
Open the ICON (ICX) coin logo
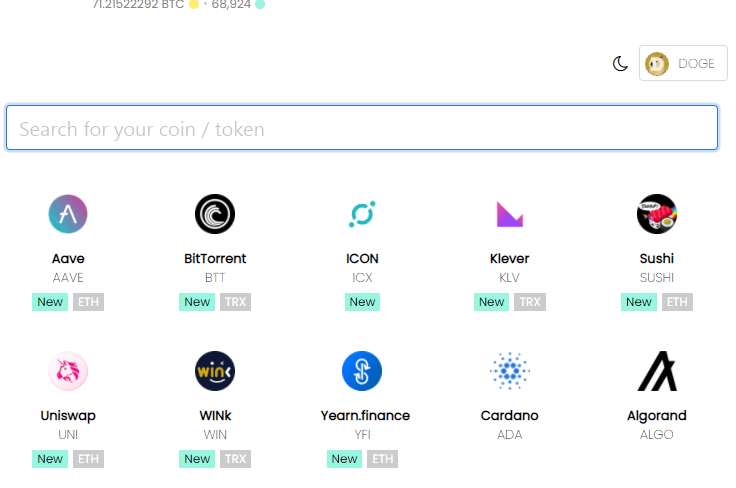coord(362,214)
